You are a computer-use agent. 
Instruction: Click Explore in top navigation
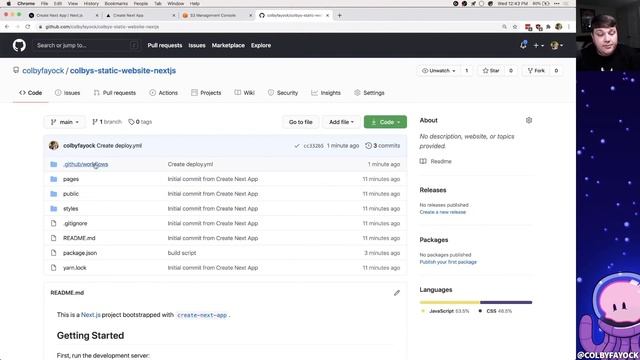pos(261,45)
